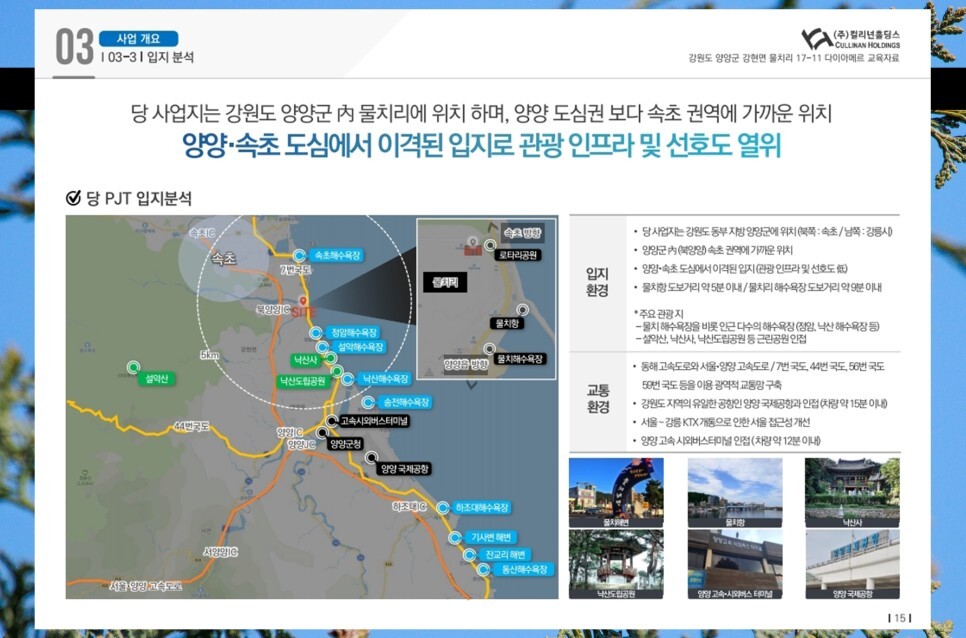The image size is (966, 638).
Task: Select the red SITE pin on the map
Action: point(302,302)
